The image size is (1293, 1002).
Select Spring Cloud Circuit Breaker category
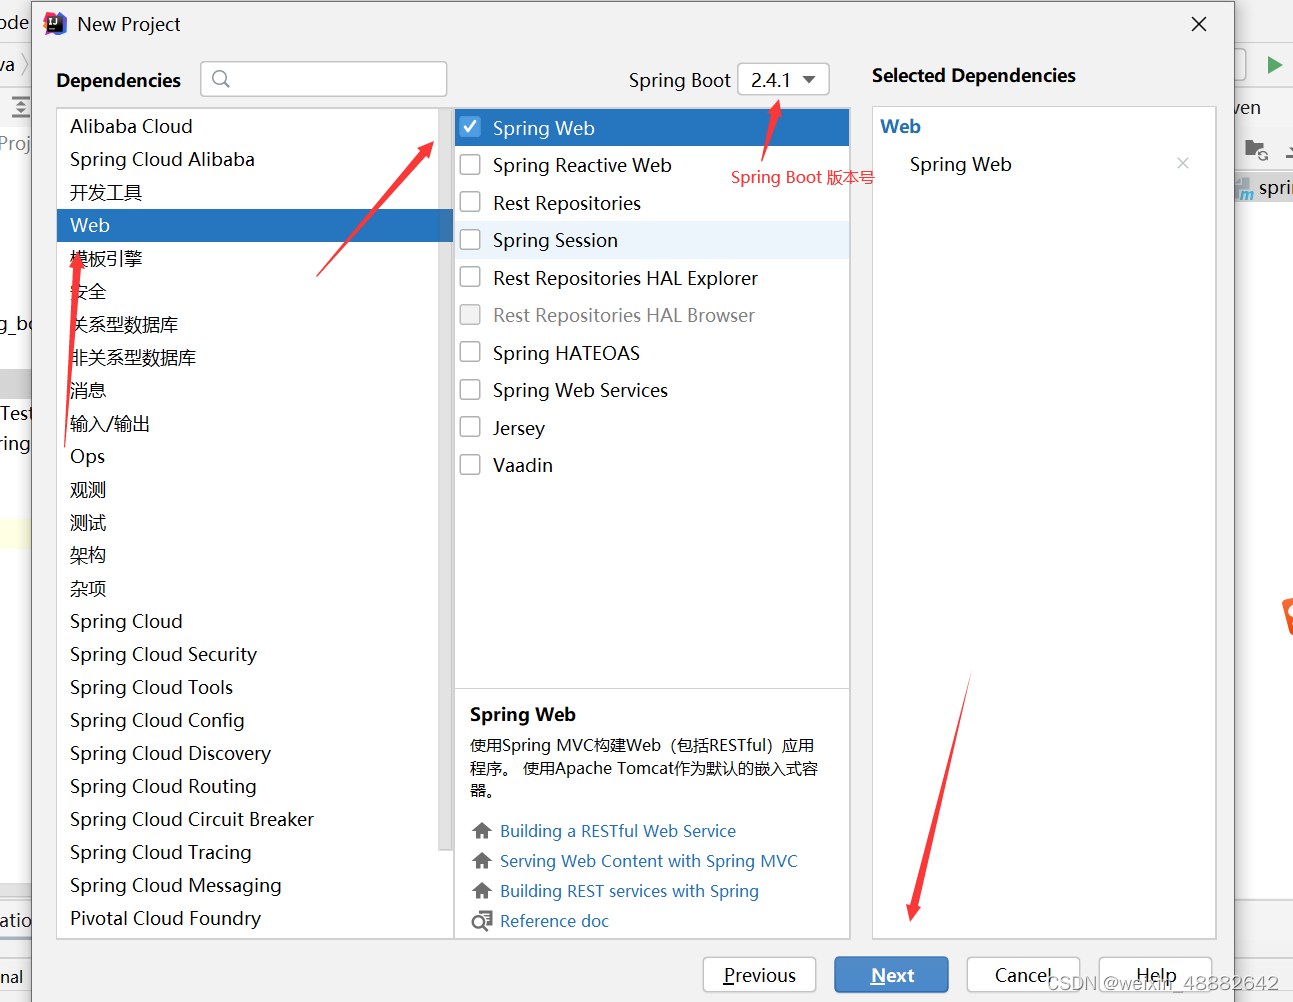tap(247, 819)
